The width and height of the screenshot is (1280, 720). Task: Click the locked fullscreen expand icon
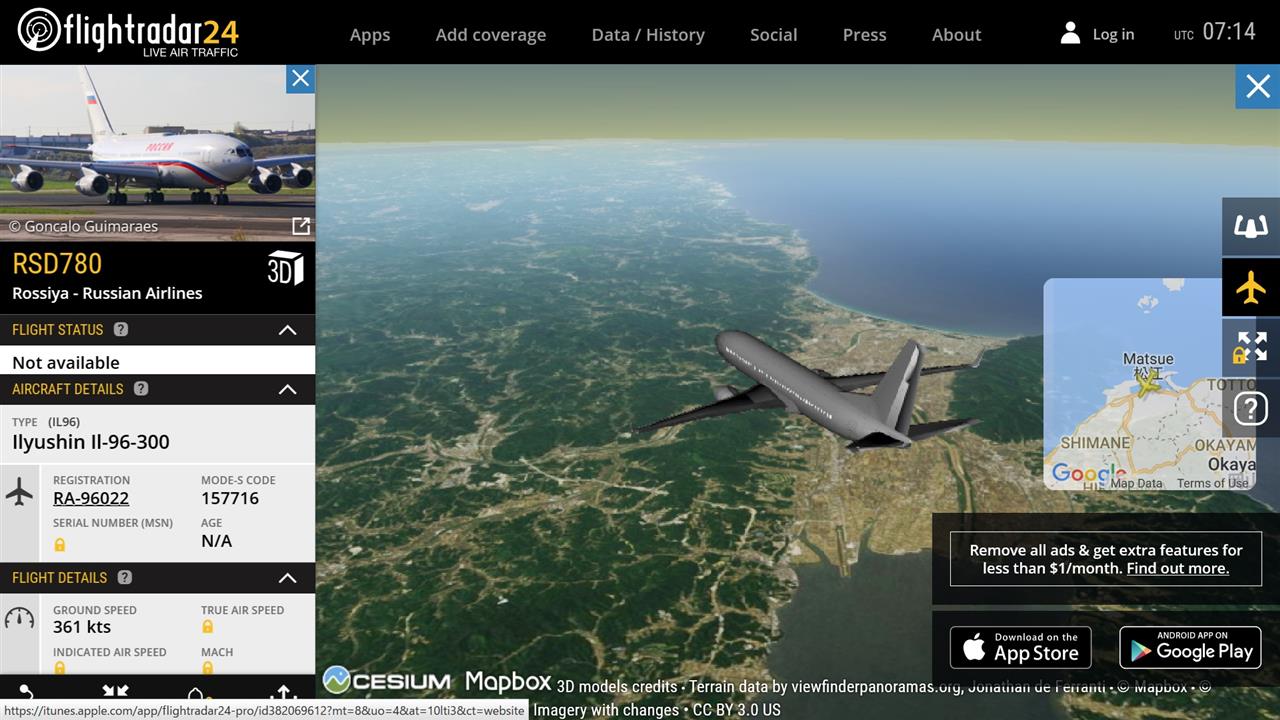point(1251,347)
